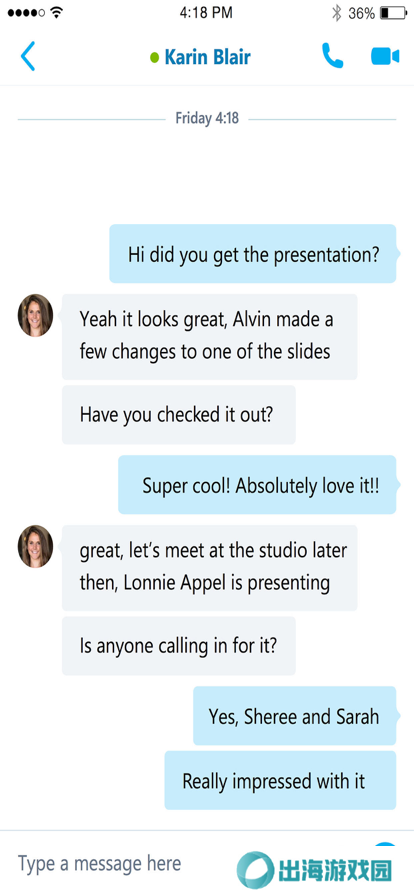This screenshot has height=896, width=414.
Task: Start a voice call with phone icon
Action: point(332,56)
